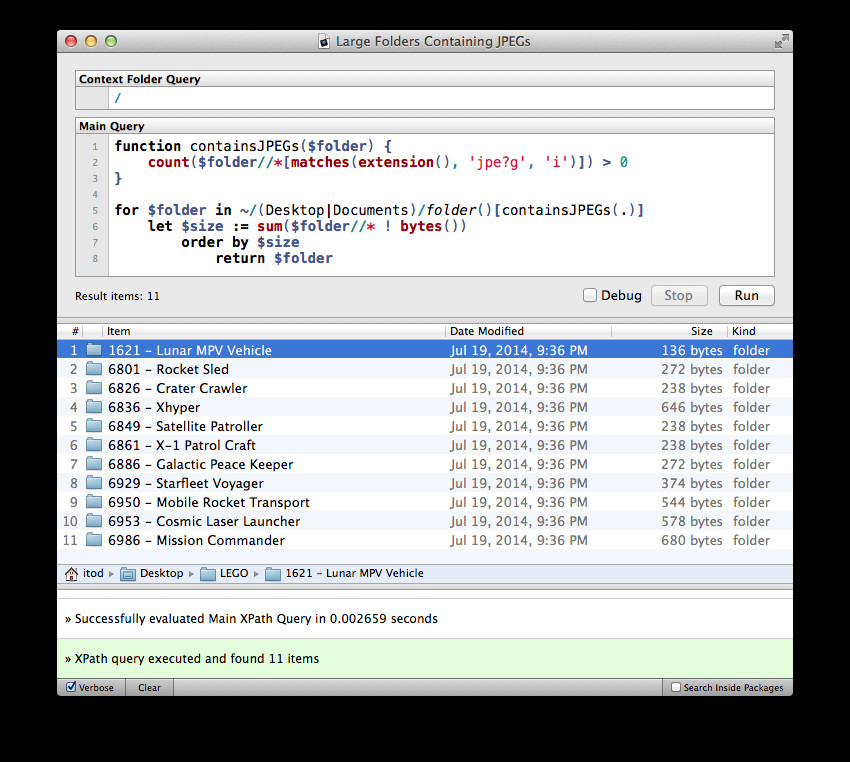Select the row named 6950 – Mobile Rocket Transport
Screen dimensions: 850x762
[425, 502]
